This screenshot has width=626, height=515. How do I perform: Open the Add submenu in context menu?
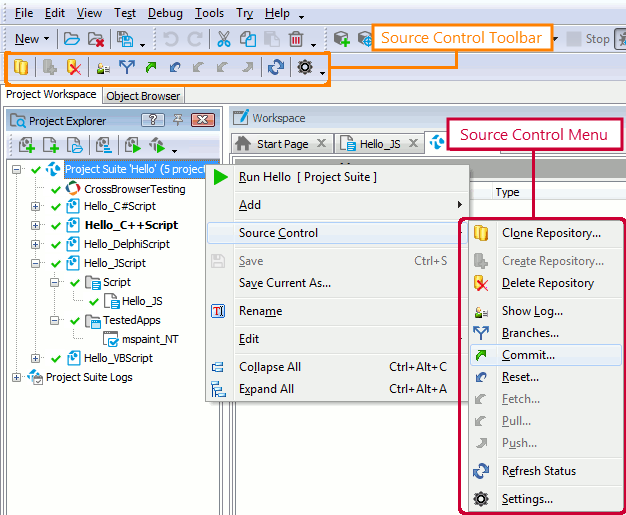tap(337, 205)
